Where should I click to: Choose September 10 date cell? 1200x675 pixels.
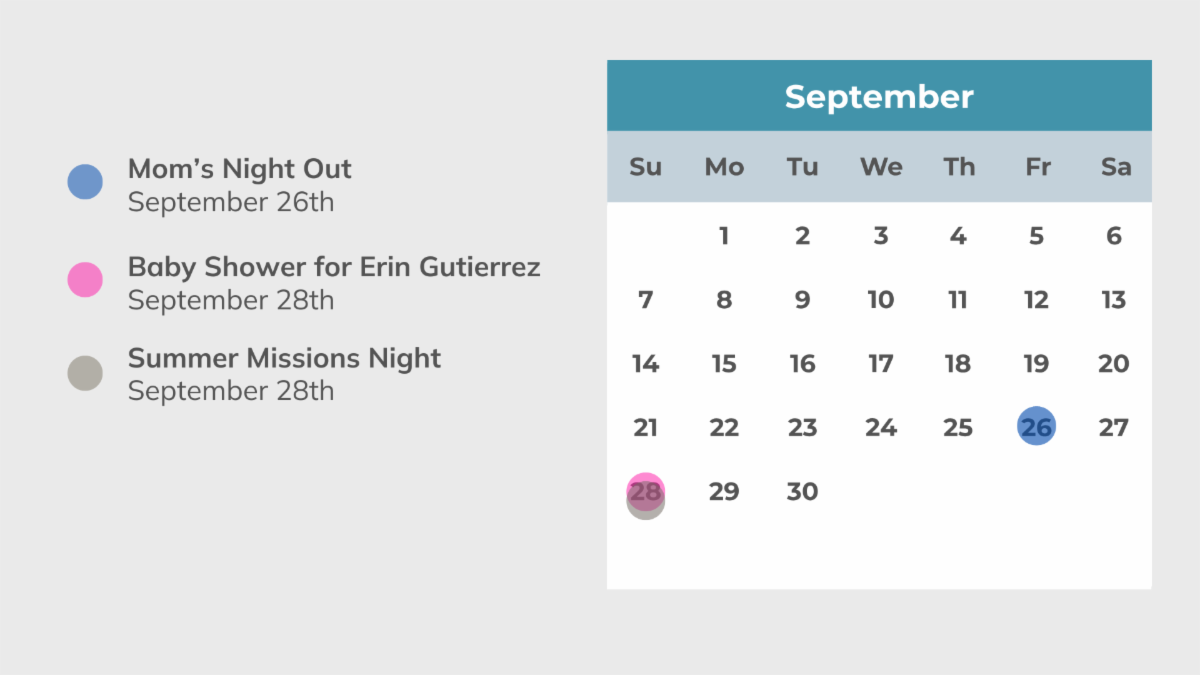pyautogui.click(x=880, y=300)
